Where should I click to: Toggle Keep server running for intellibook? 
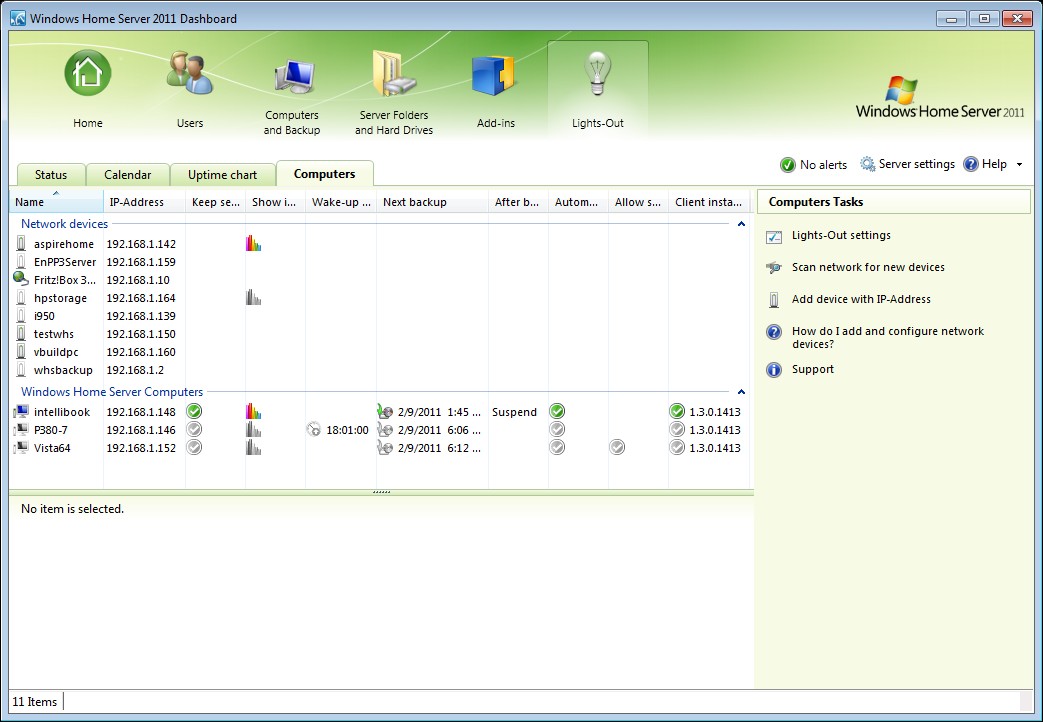coord(194,411)
